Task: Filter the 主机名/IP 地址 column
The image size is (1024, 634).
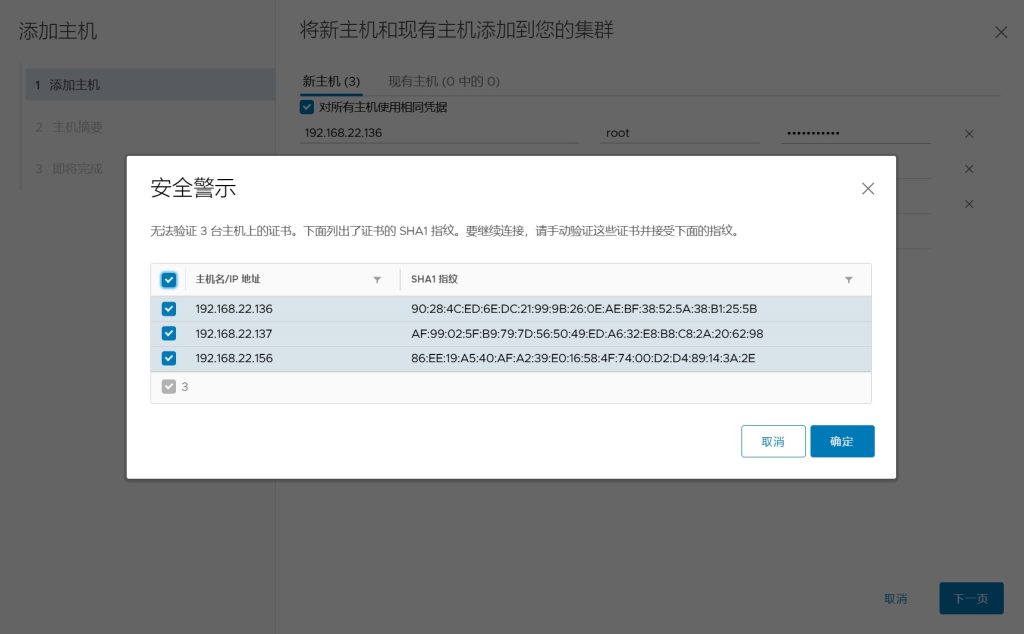Action: click(x=377, y=279)
